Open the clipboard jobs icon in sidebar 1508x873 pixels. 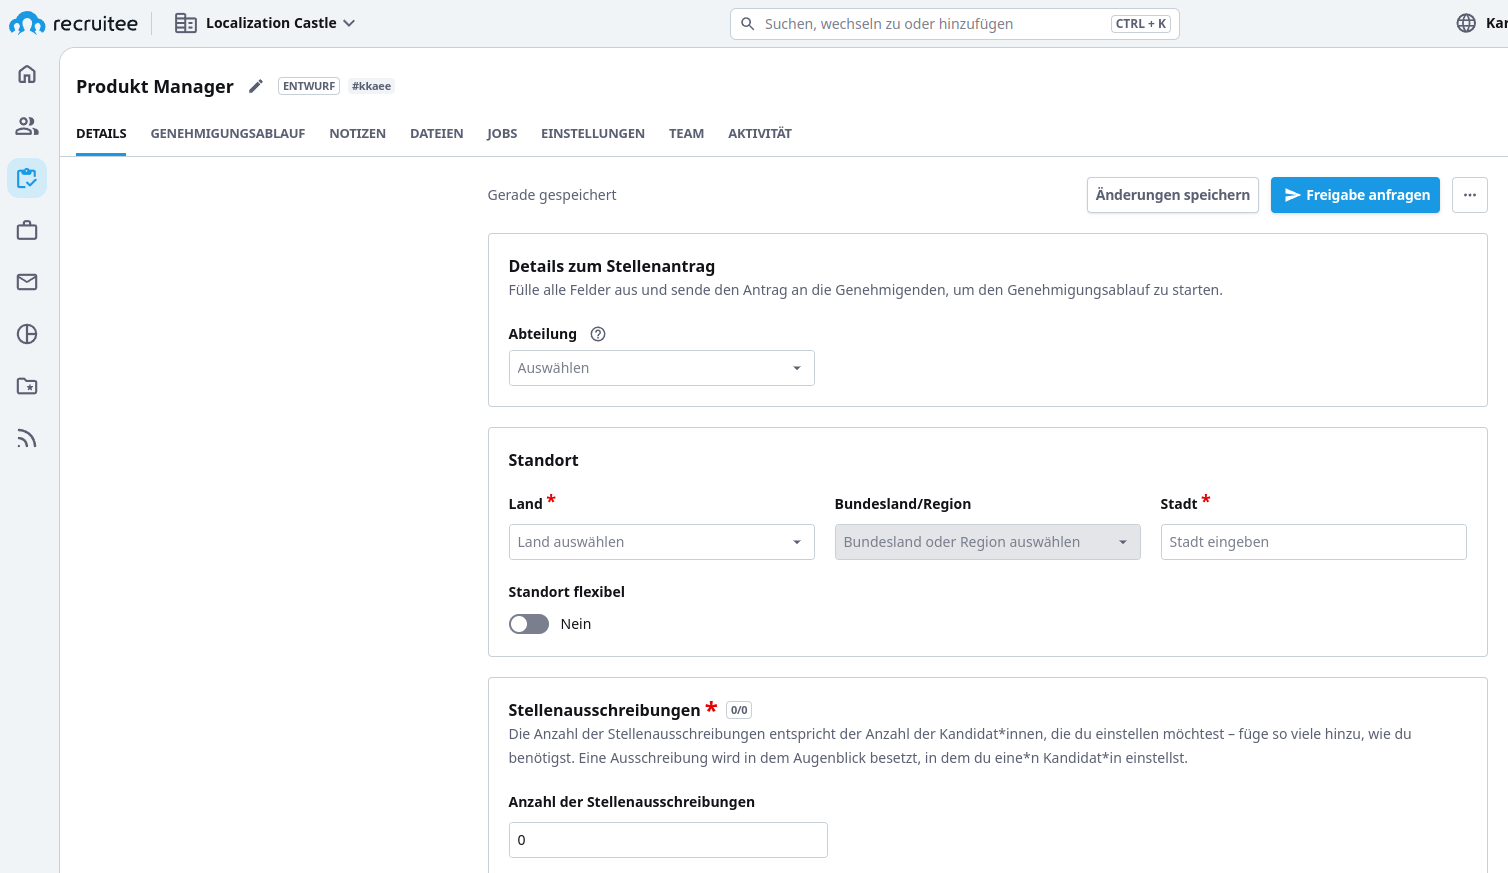27,177
